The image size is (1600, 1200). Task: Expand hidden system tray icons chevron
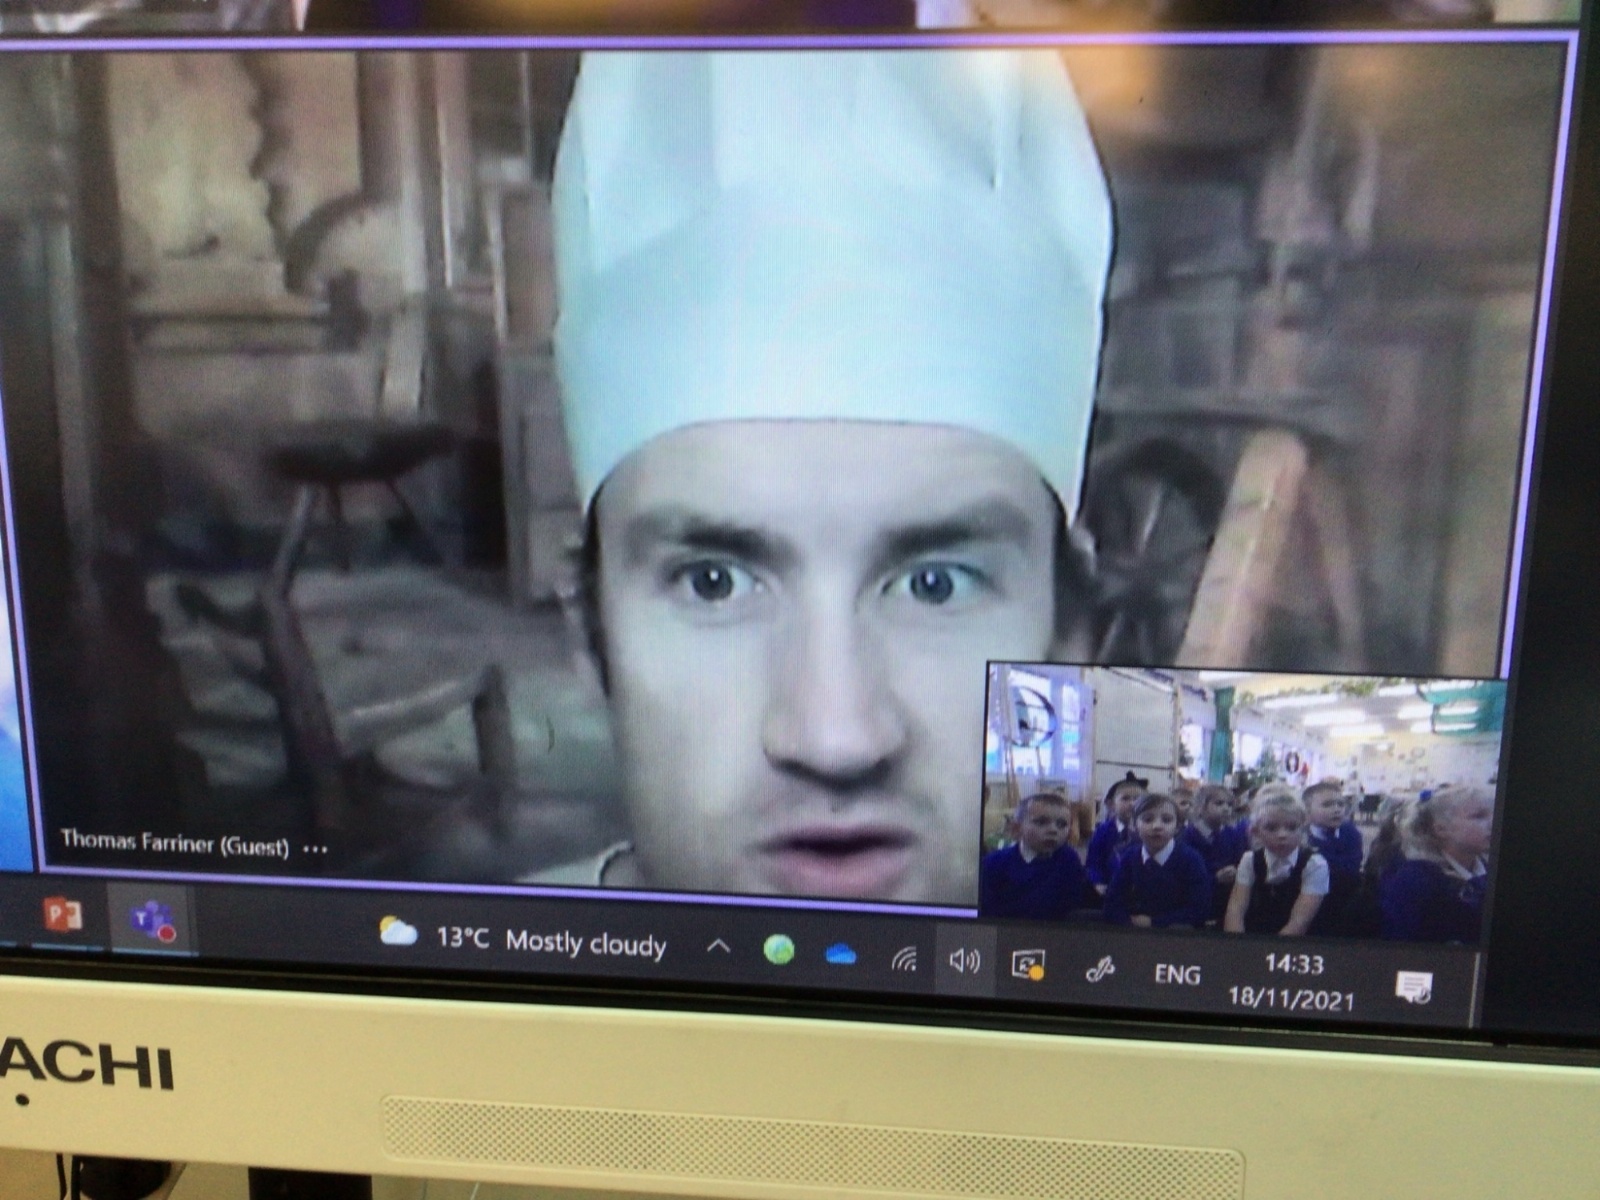[718, 947]
